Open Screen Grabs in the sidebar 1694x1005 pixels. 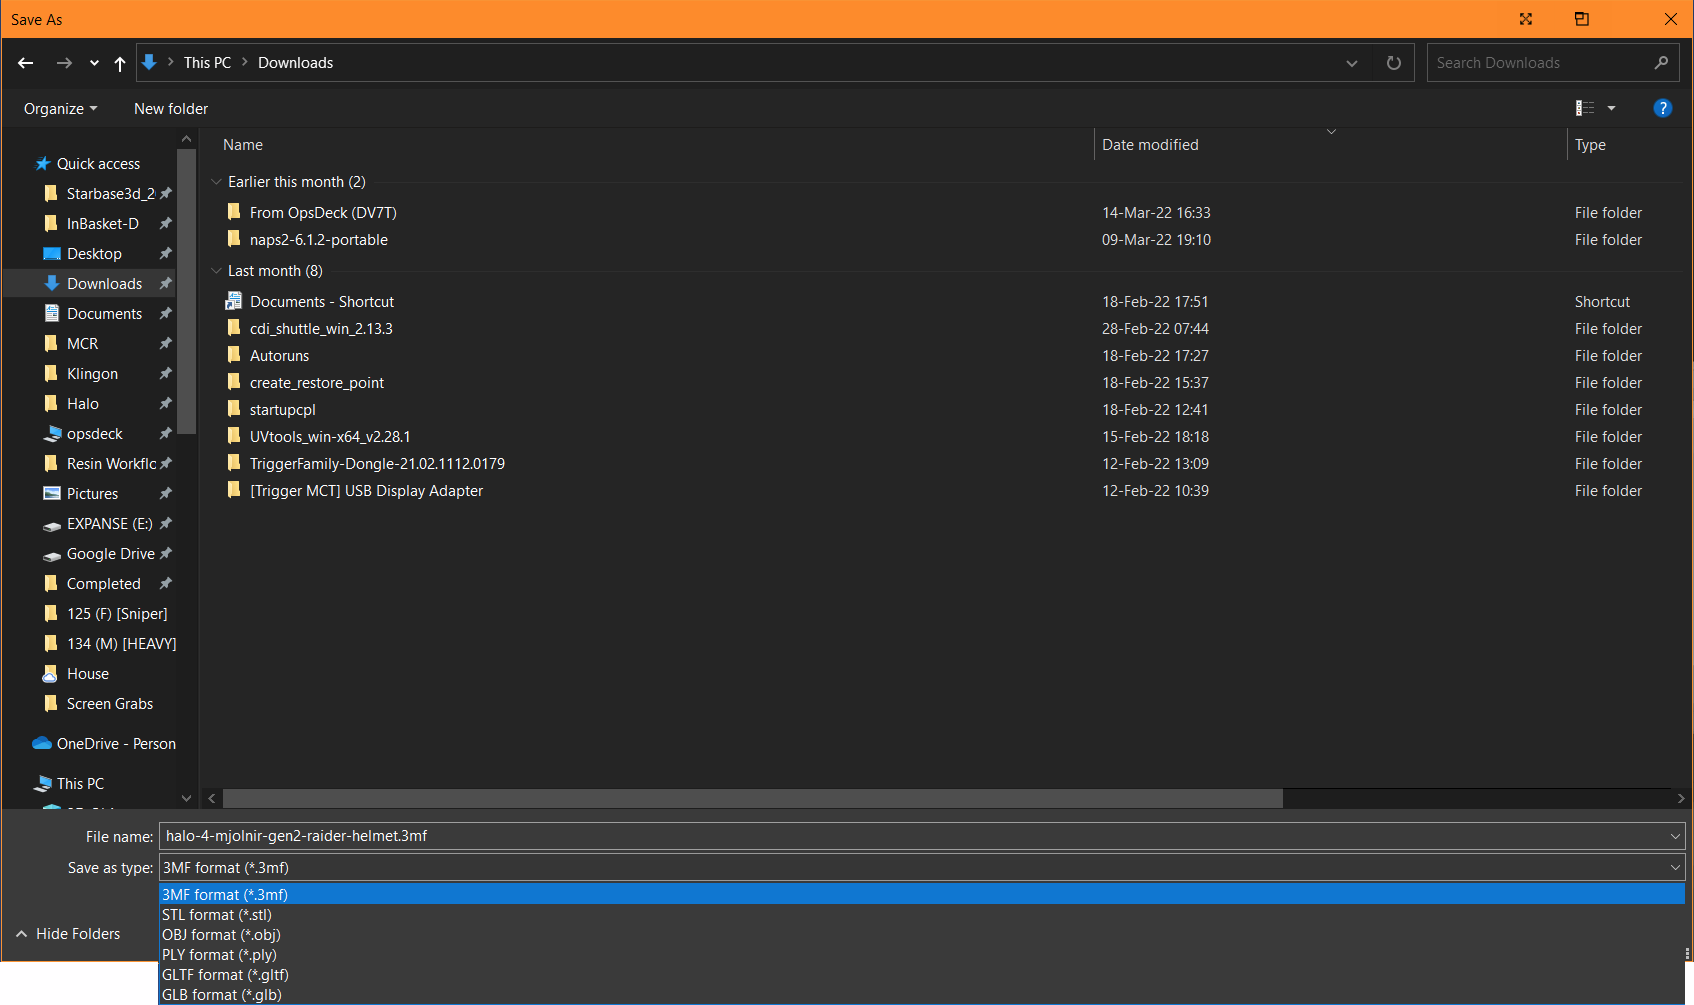[x=110, y=704]
